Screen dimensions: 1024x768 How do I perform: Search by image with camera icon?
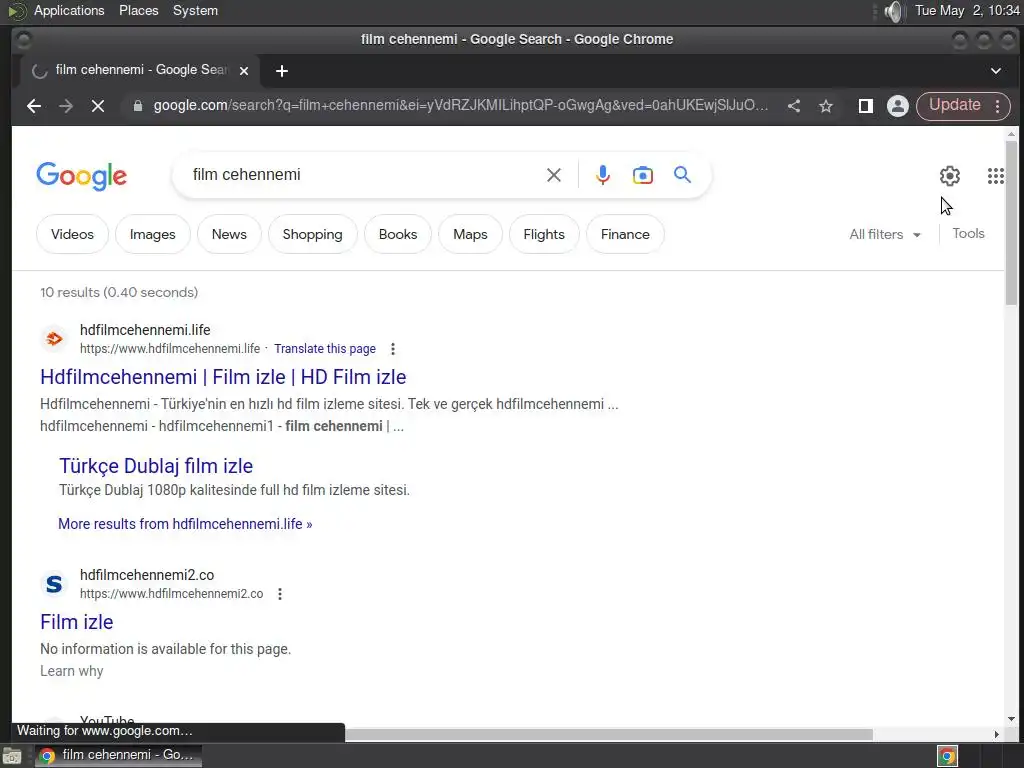click(x=643, y=175)
